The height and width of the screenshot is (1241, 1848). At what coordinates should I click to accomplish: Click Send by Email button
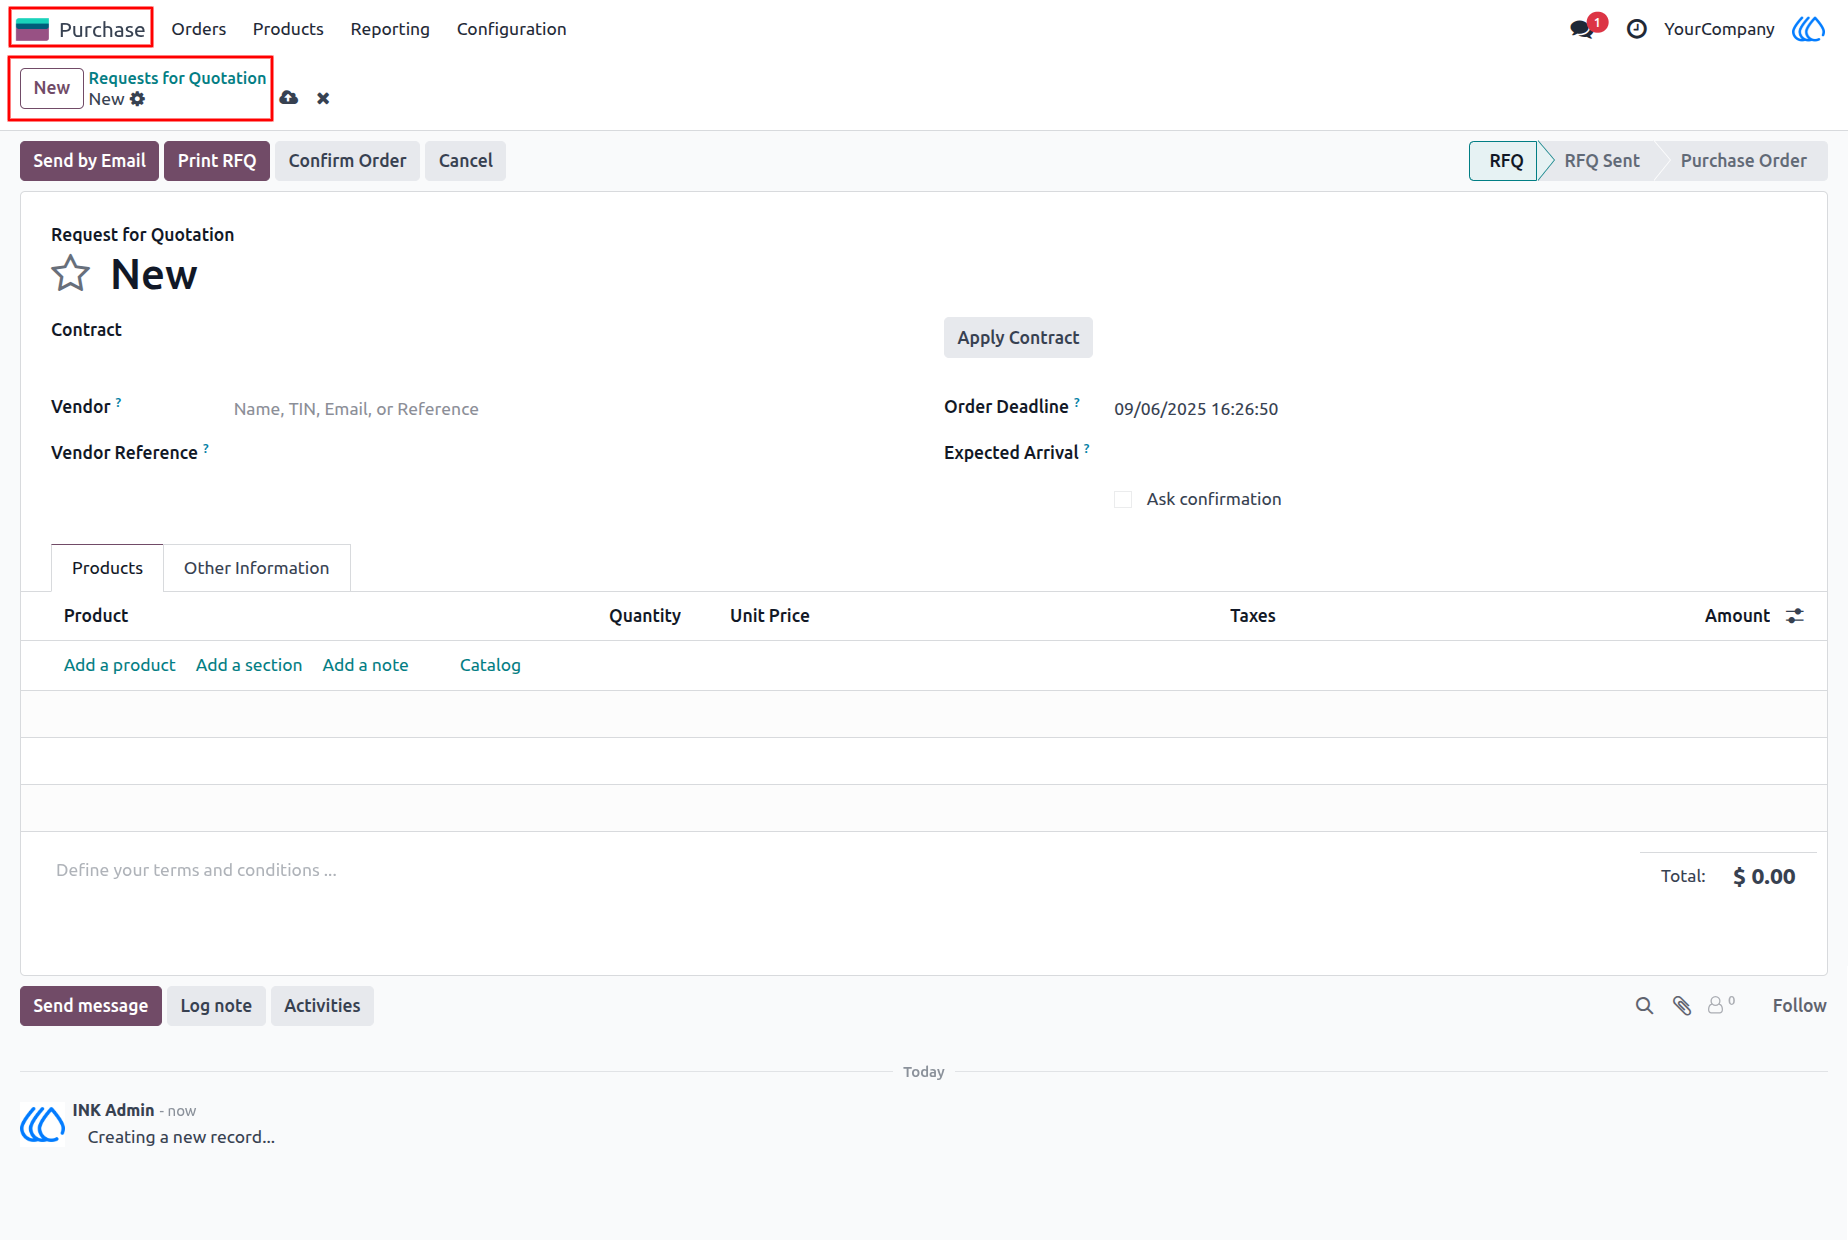point(90,161)
